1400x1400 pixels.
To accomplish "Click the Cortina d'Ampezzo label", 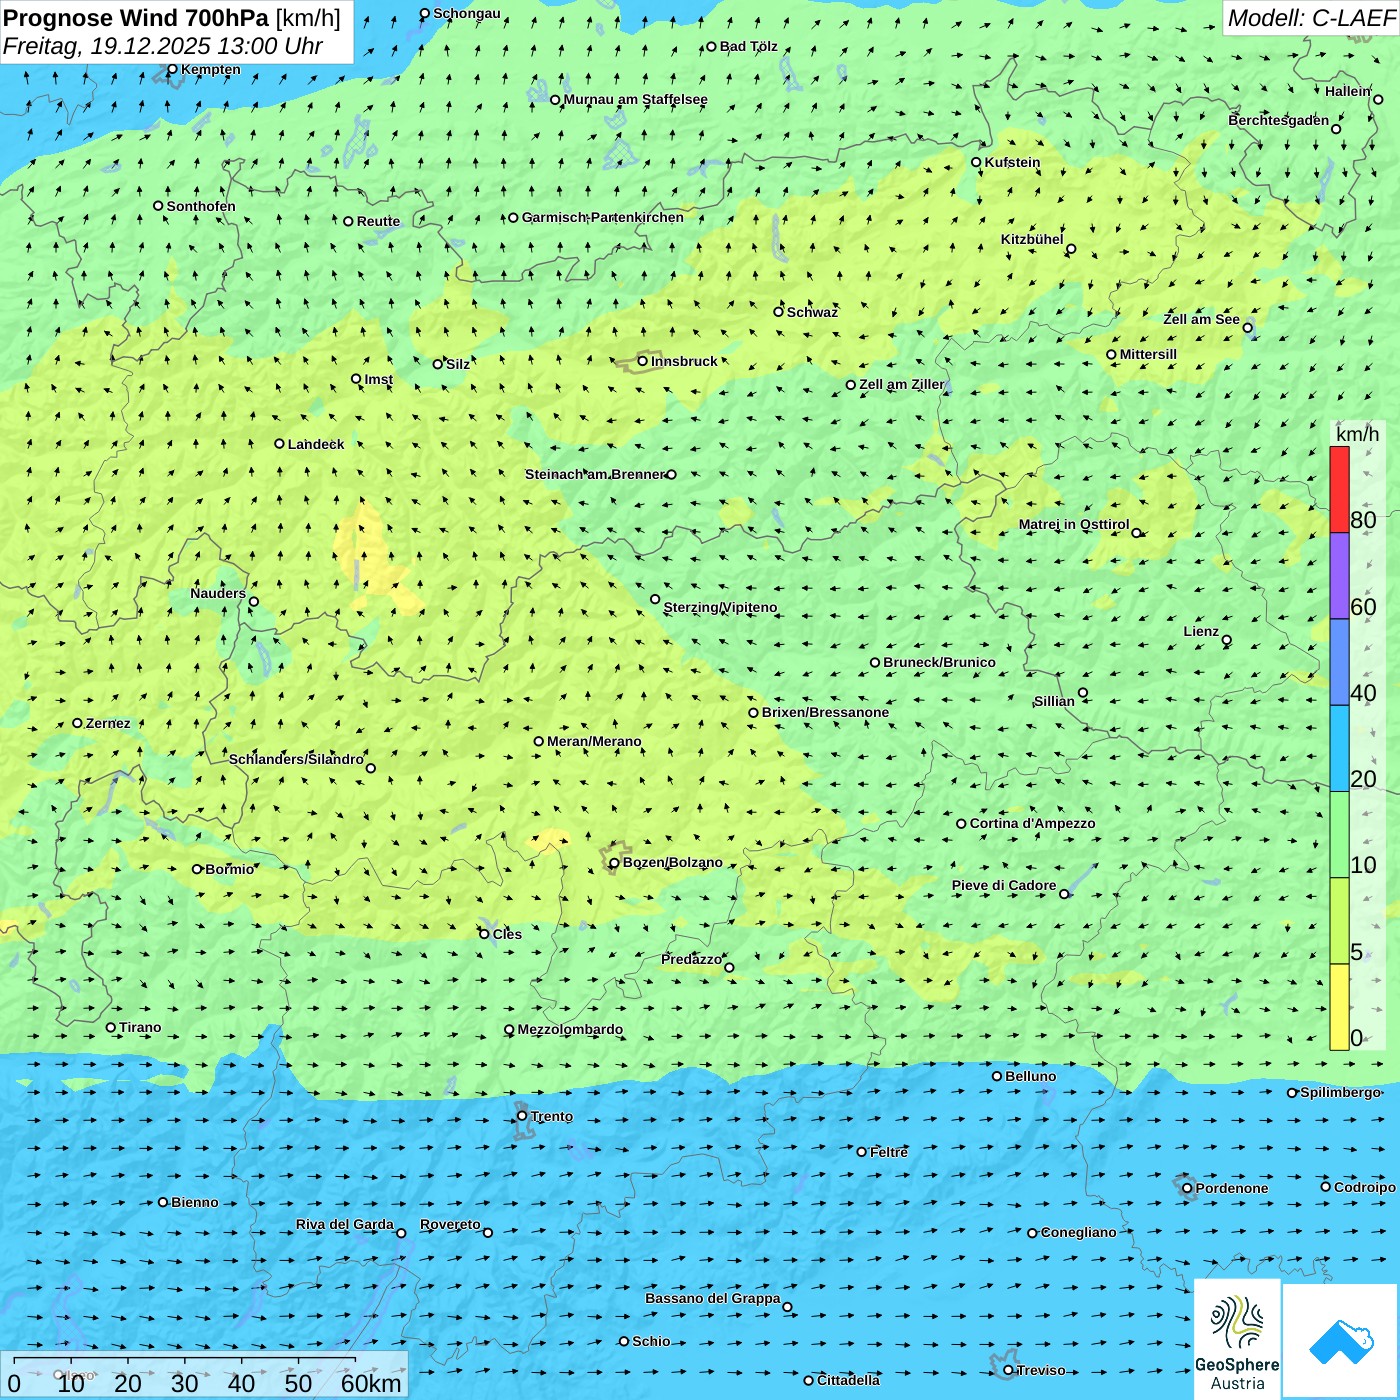I will click(x=1033, y=823).
